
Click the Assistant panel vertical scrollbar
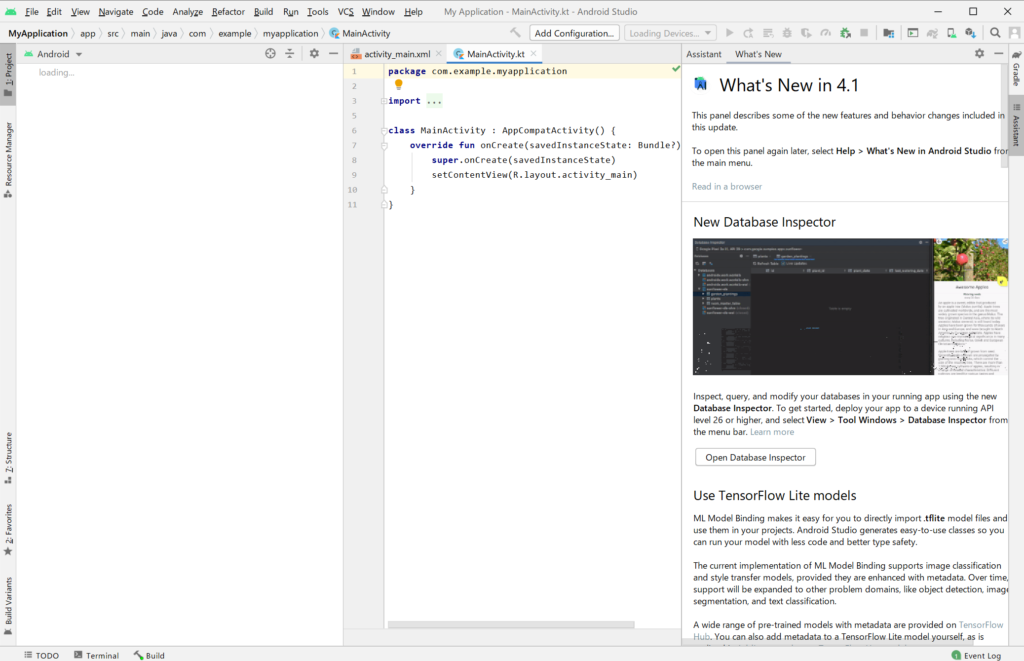(x=1004, y=116)
